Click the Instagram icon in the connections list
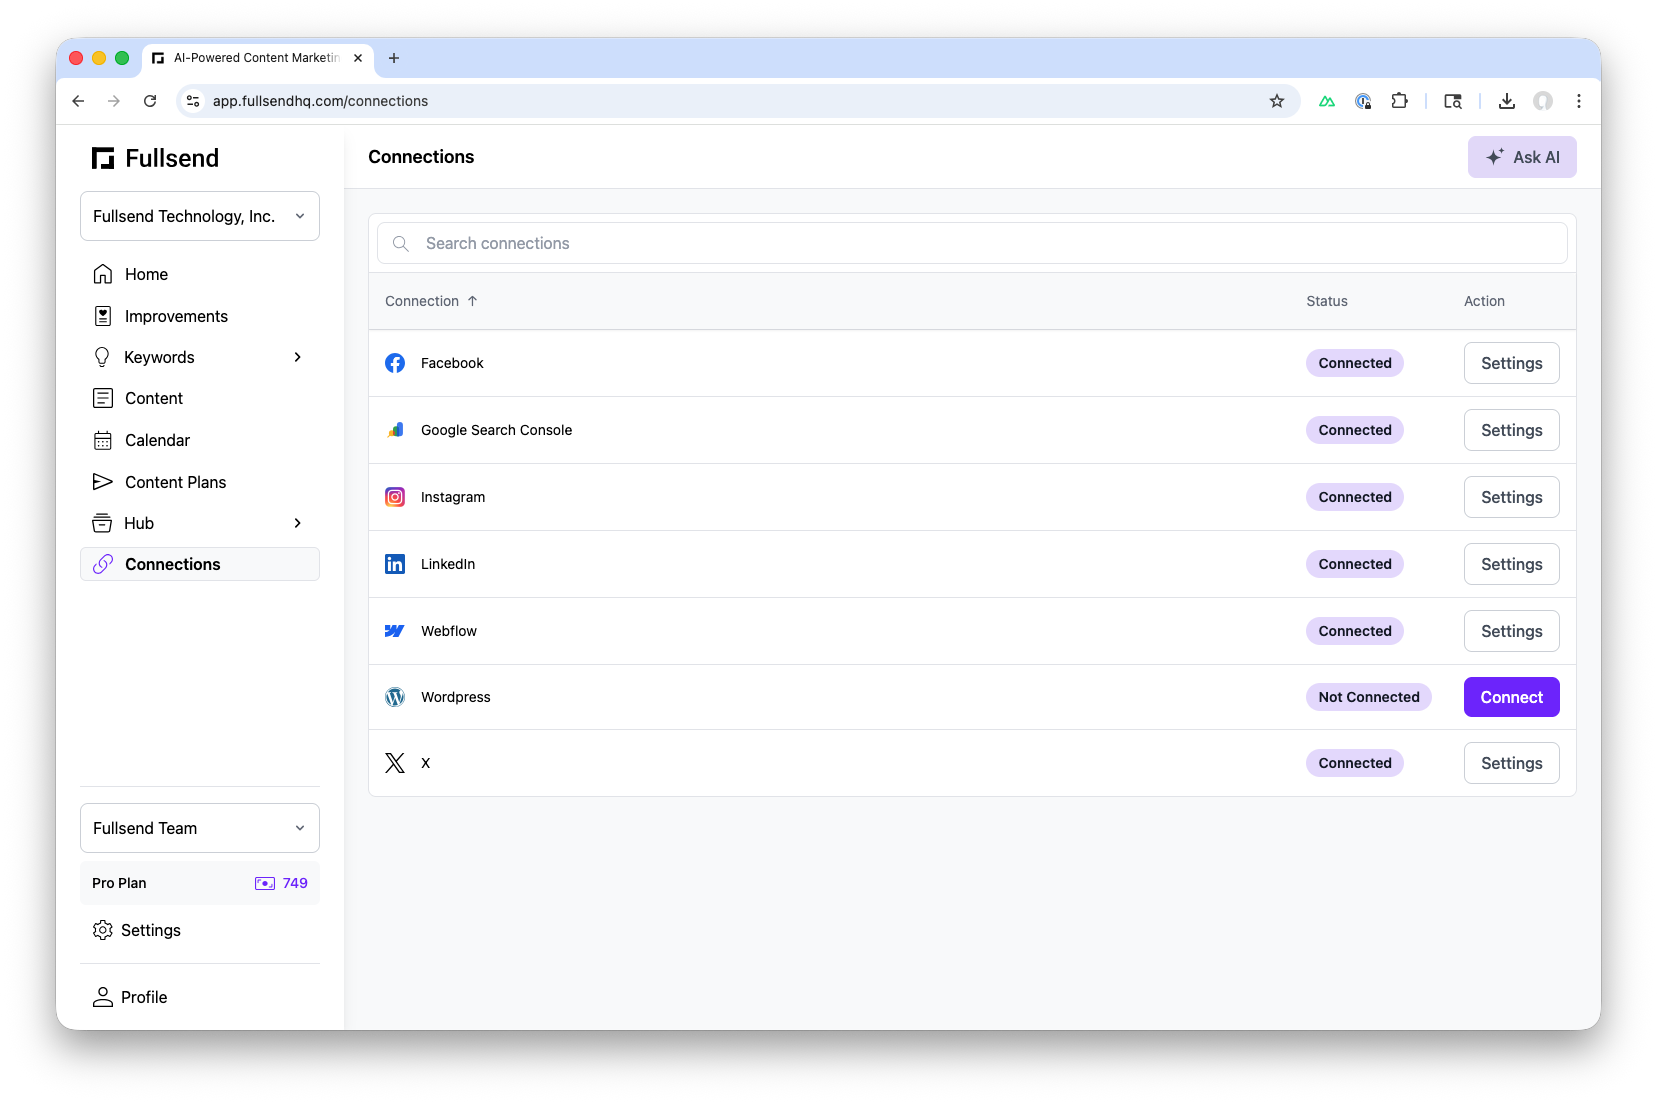The image size is (1657, 1104). pyautogui.click(x=395, y=497)
